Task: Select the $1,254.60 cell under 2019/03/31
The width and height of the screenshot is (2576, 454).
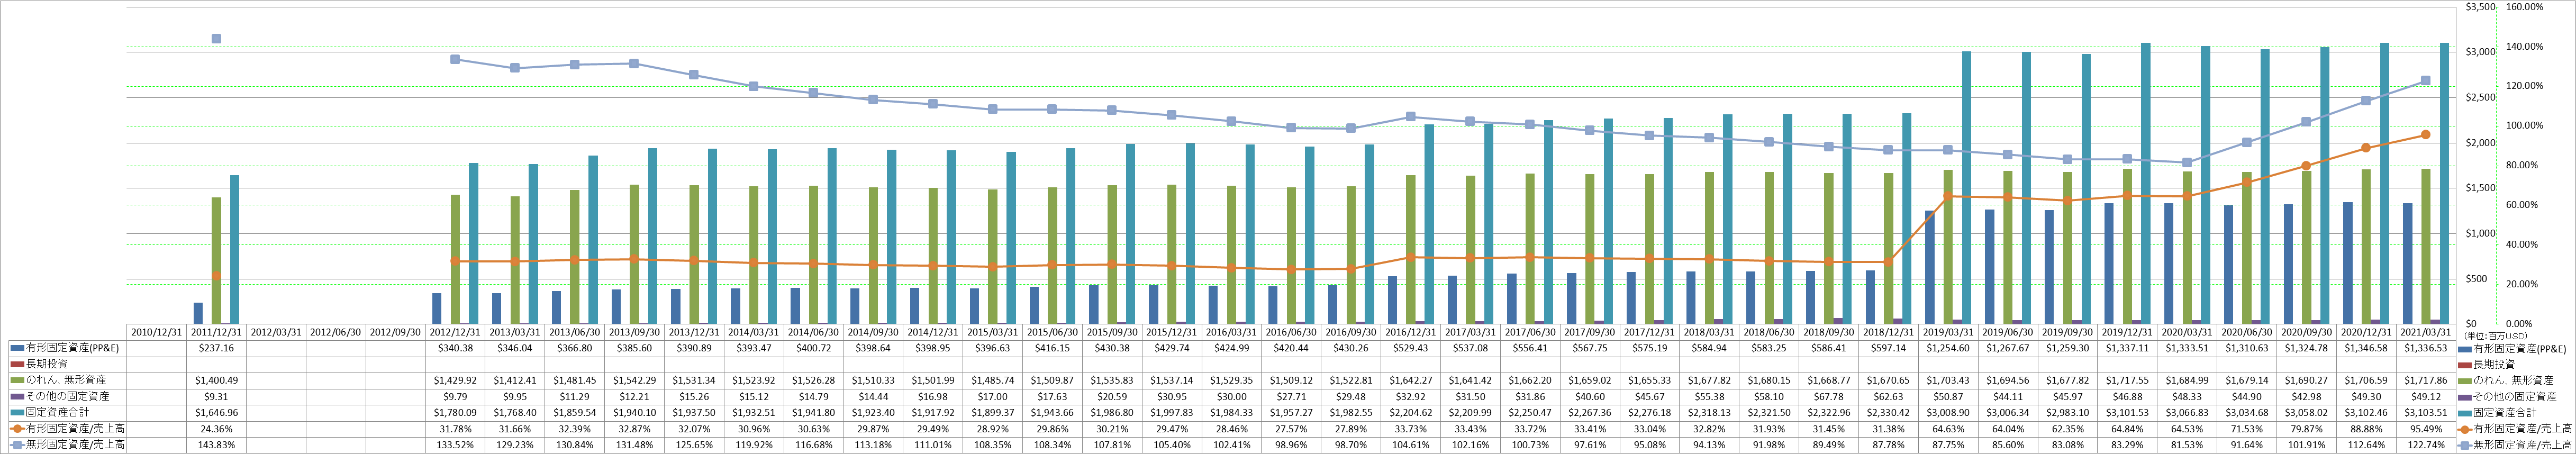Action: [1948, 348]
